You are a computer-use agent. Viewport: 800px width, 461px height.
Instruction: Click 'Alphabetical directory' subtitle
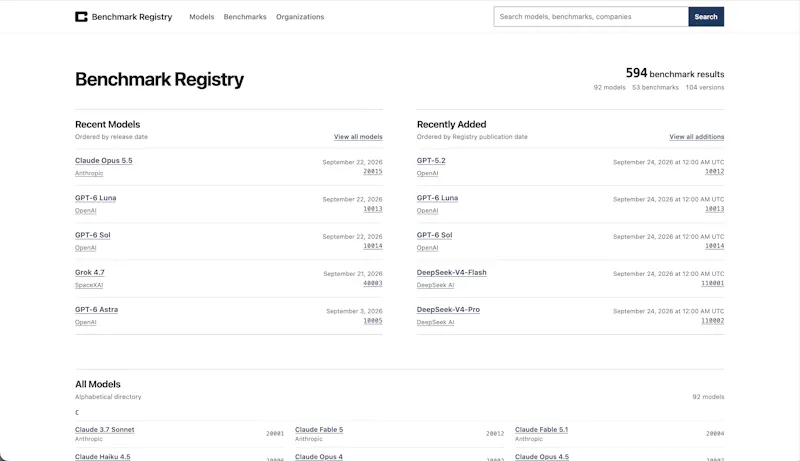108,397
